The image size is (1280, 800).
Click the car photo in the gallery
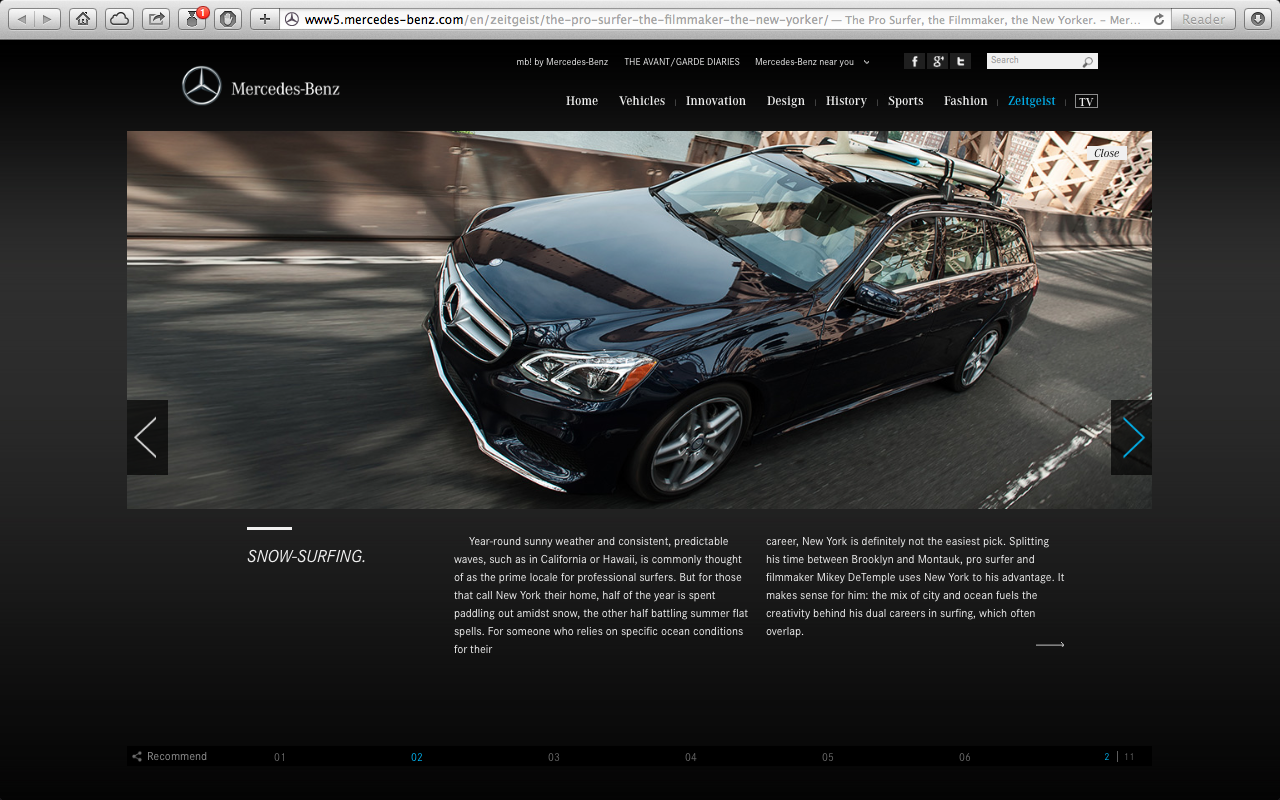[x=639, y=320]
